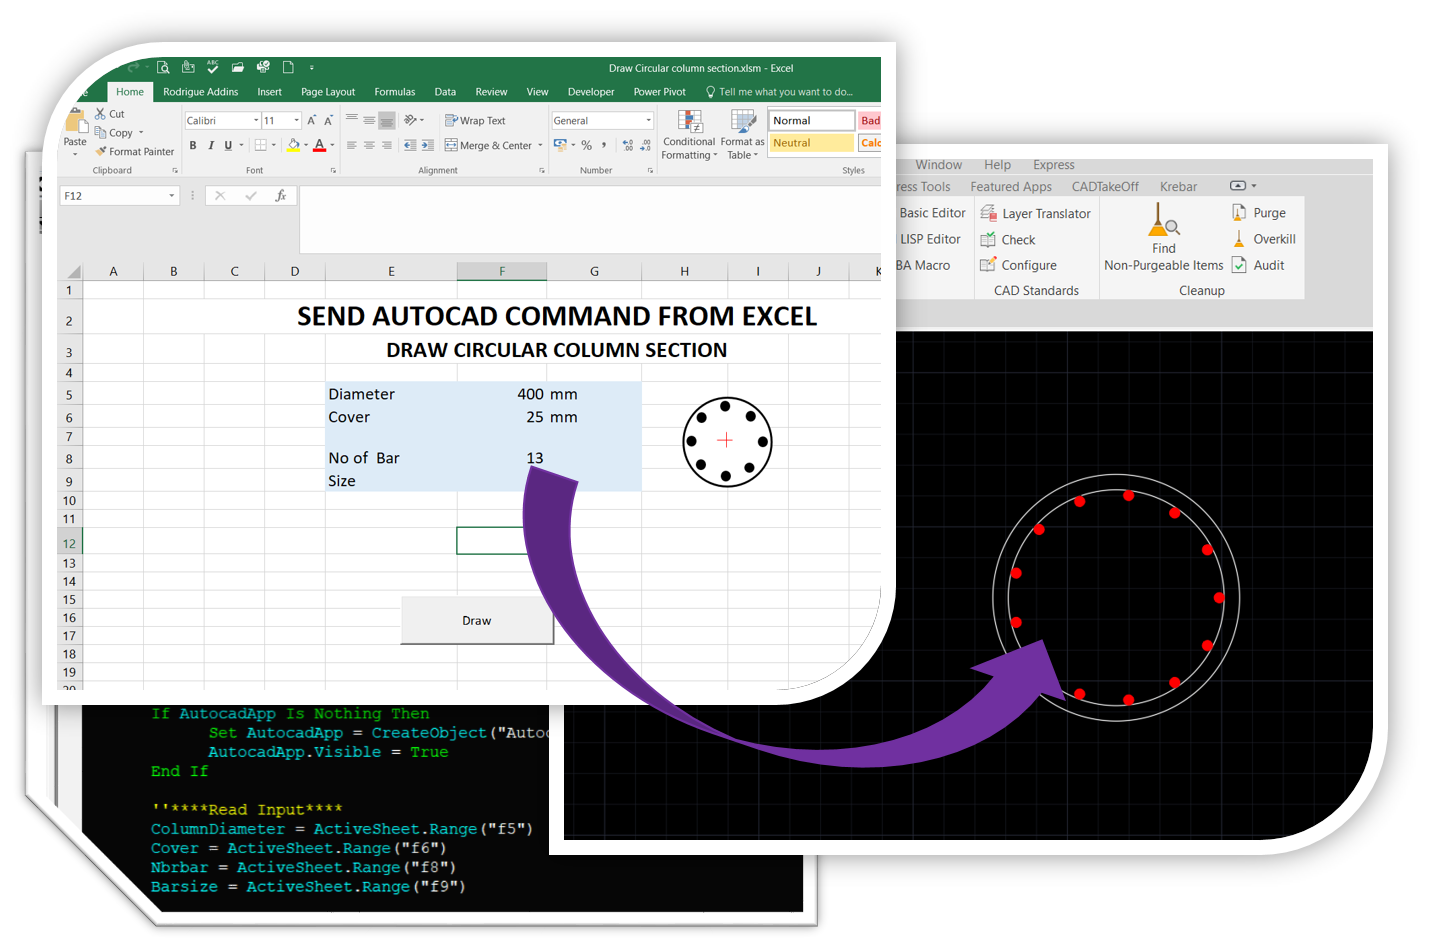1430x943 pixels.
Task: Select the Neutral cell style
Action: (811, 143)
